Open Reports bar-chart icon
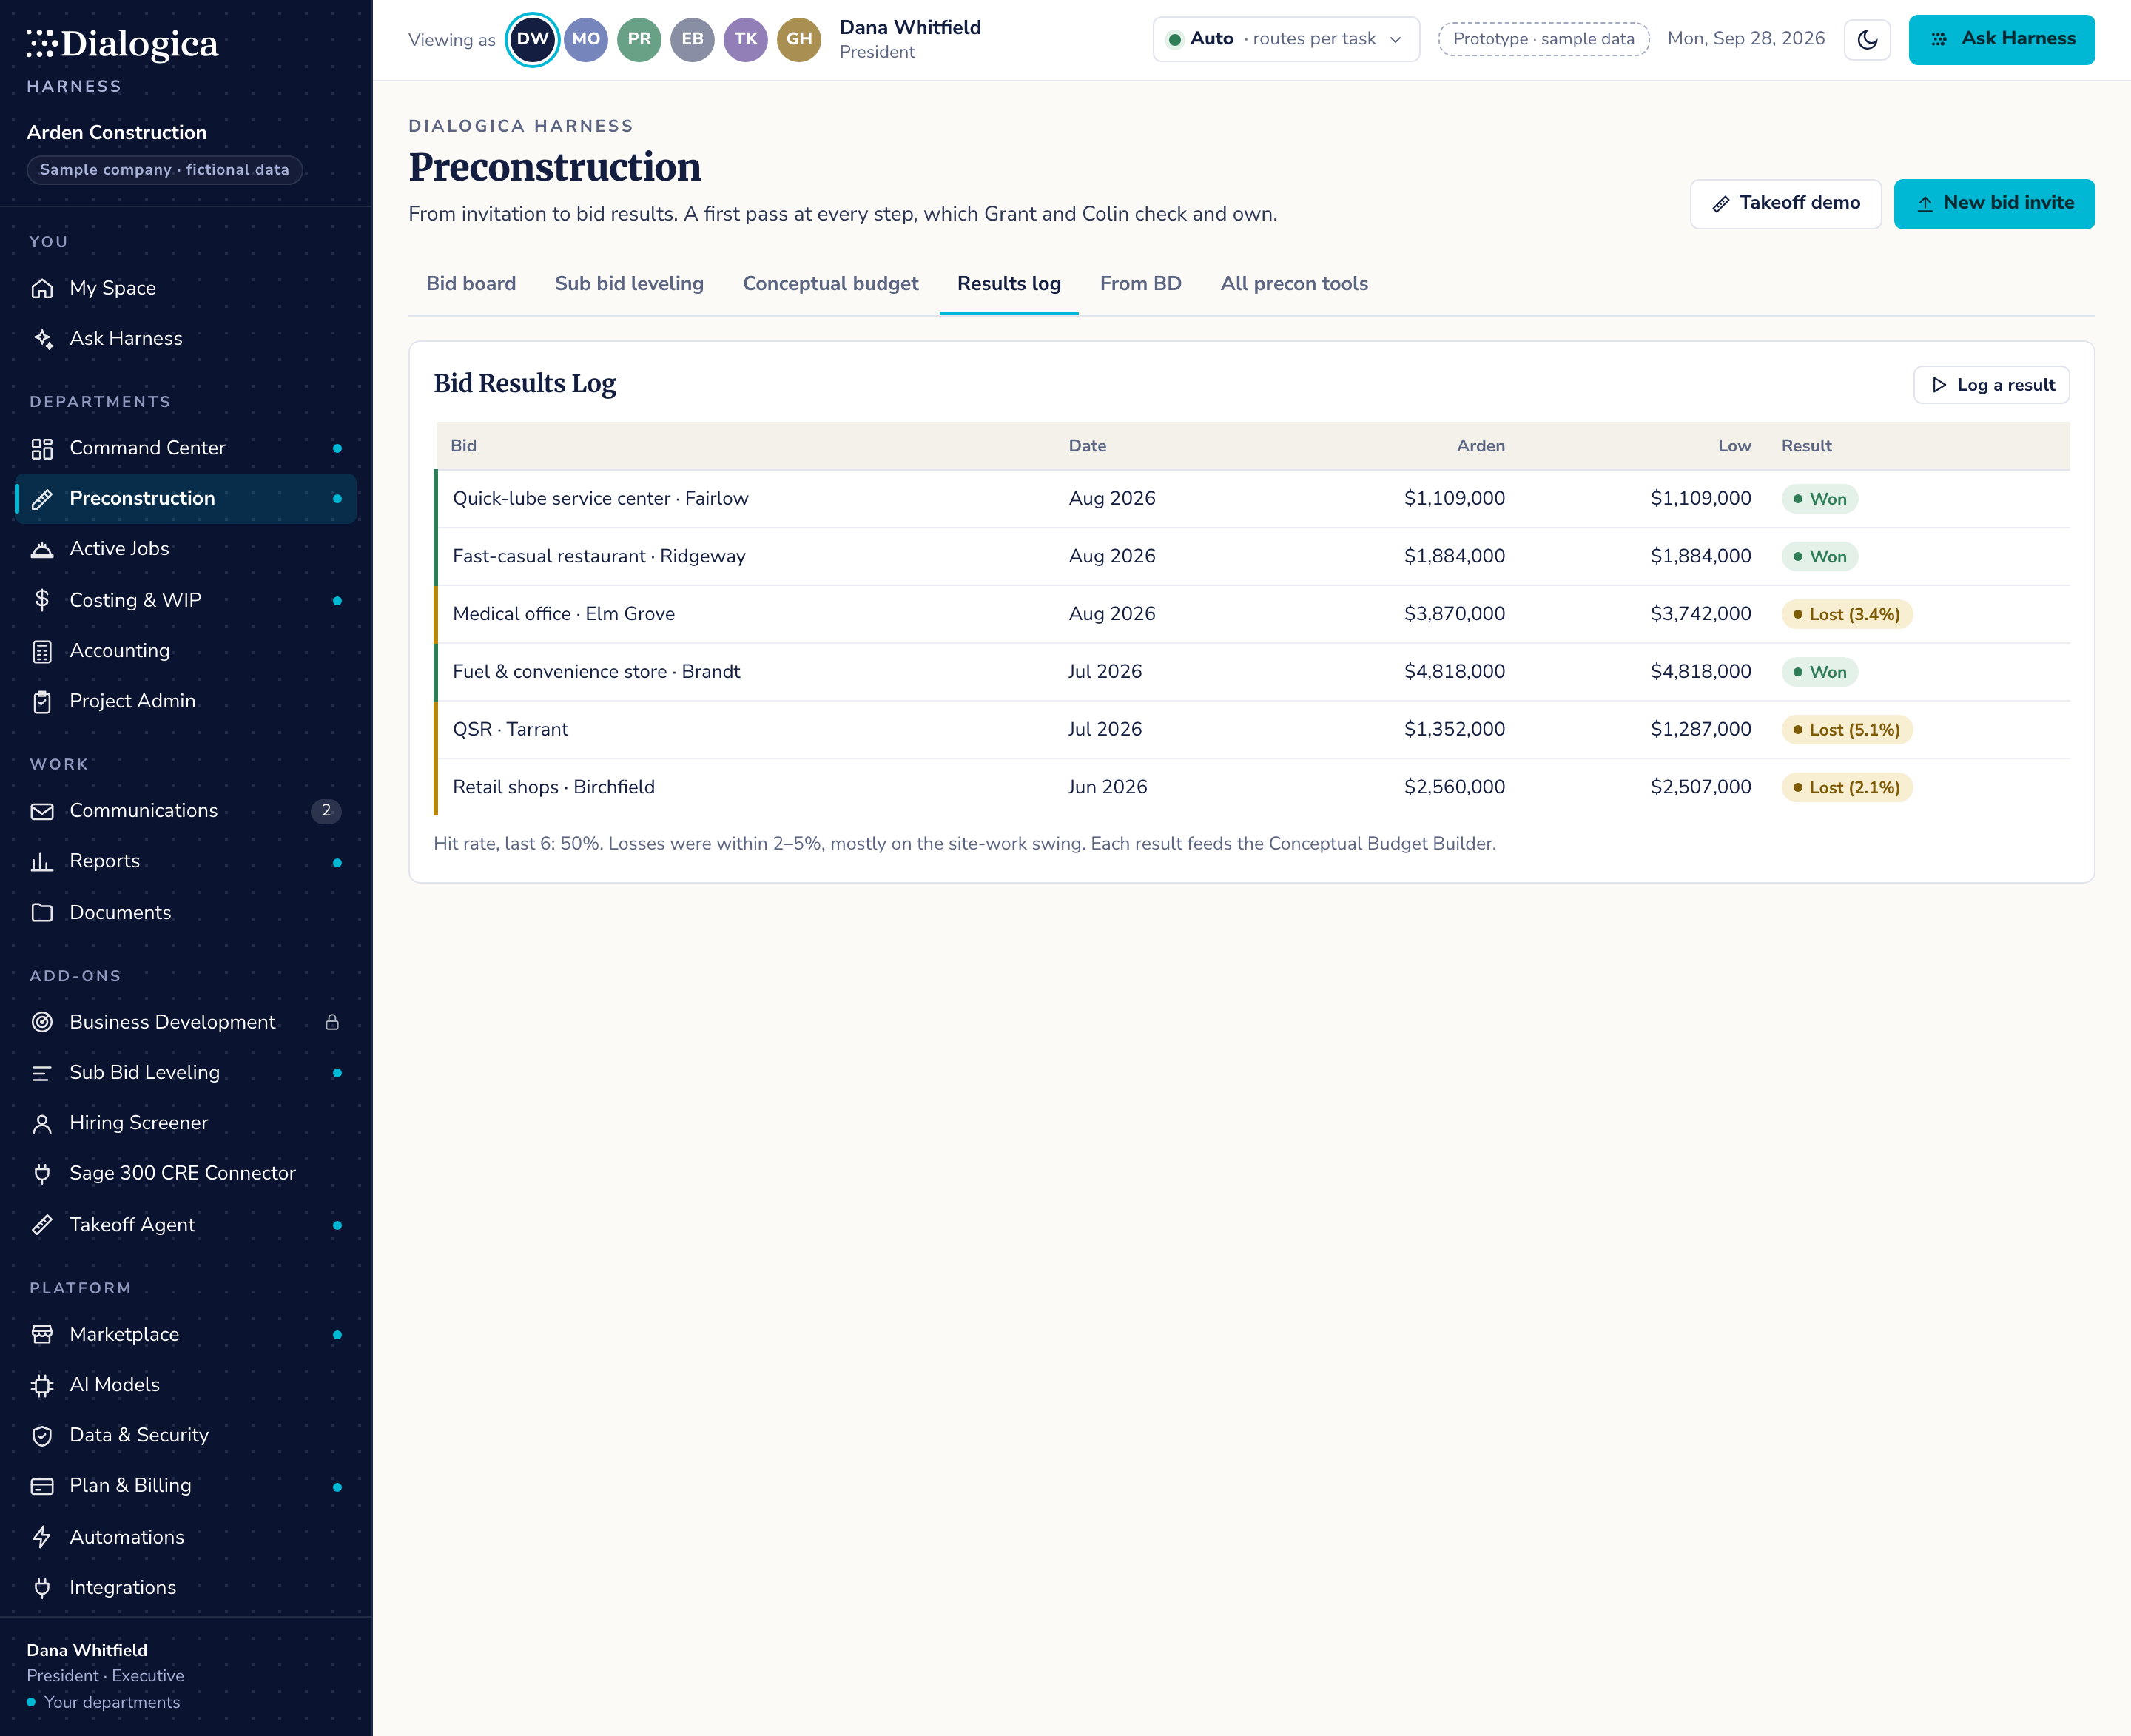The image size is (2131, 1736). pyautogui.click(x=42, y=861)
